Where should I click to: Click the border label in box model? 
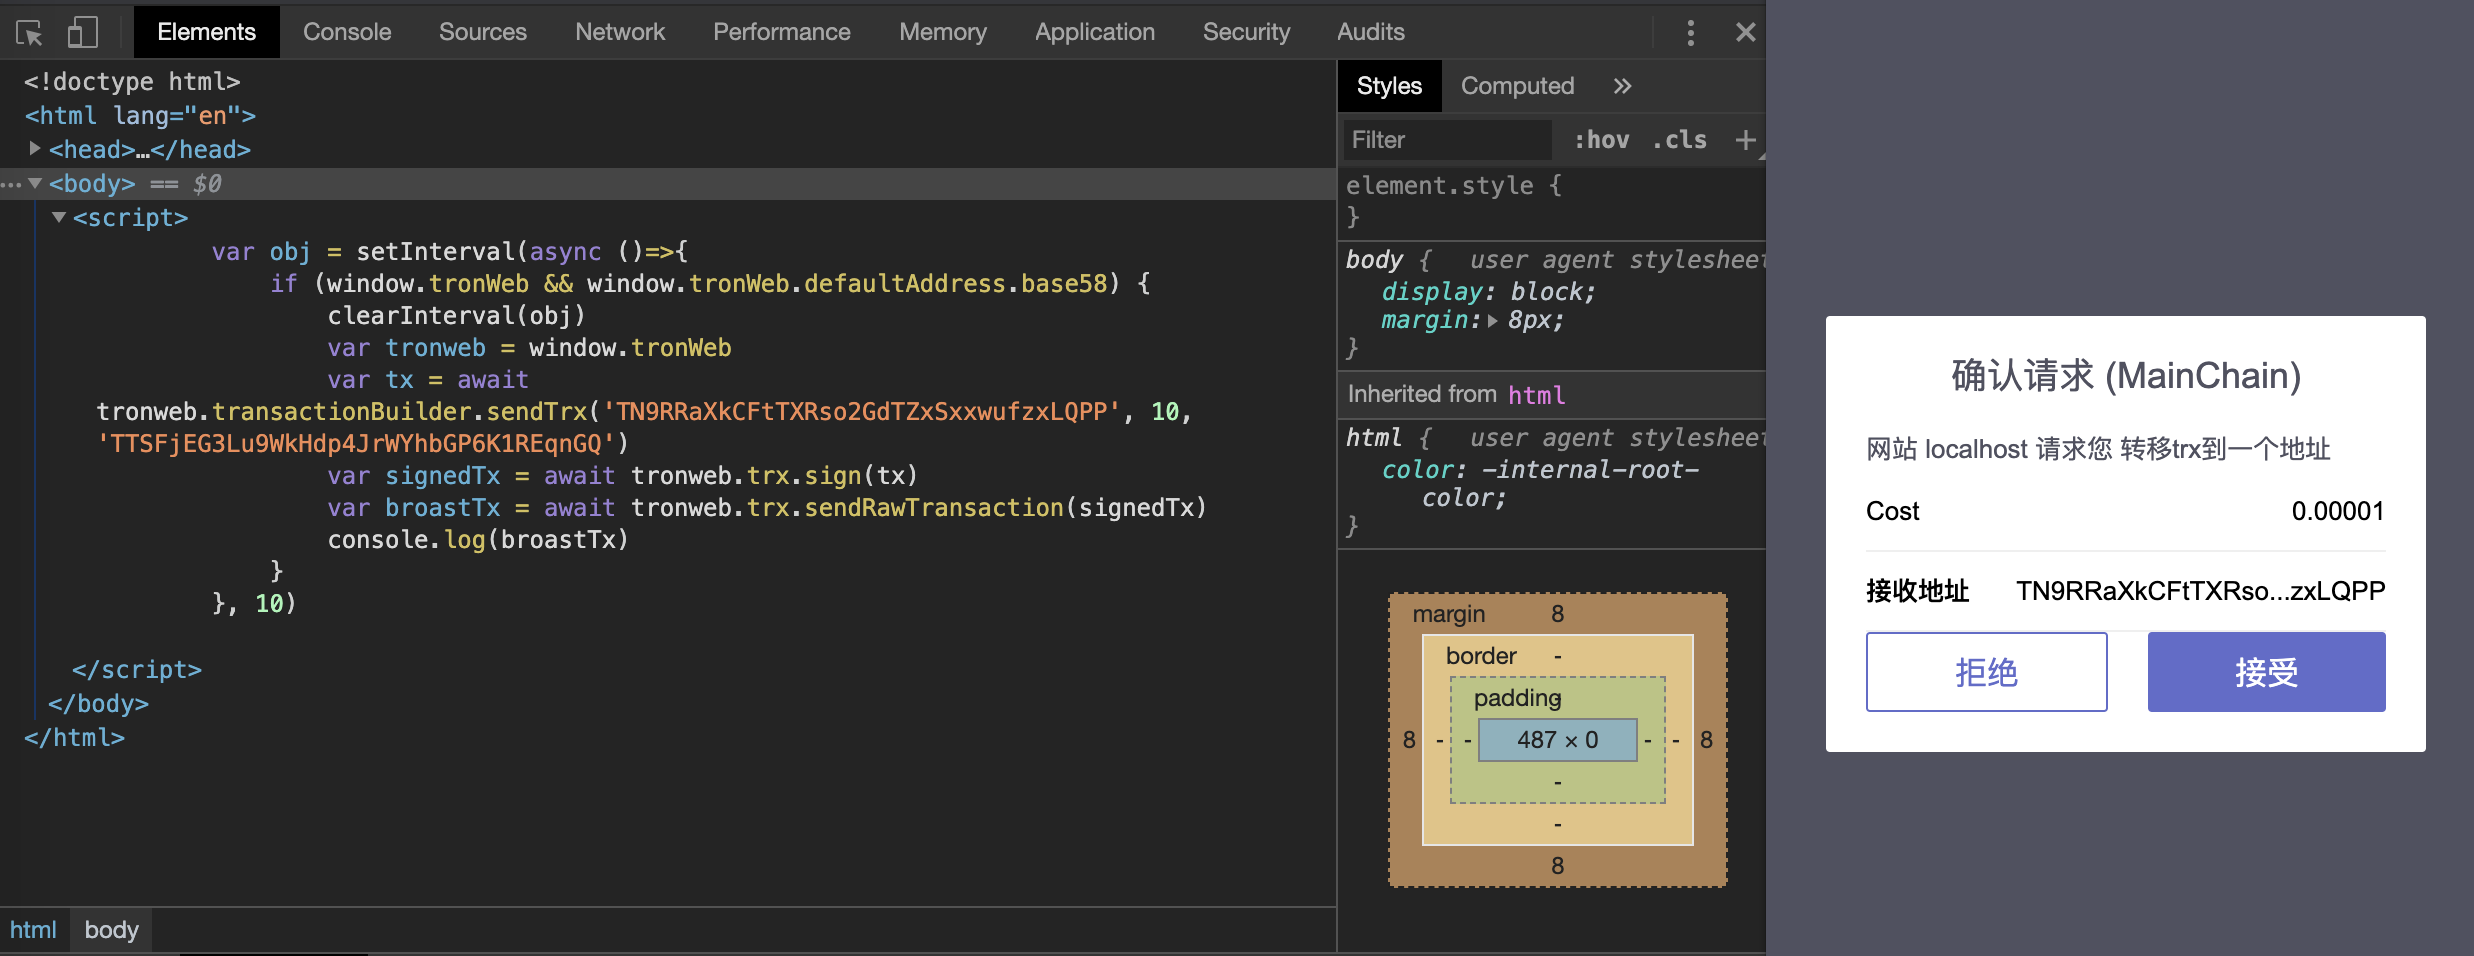point(1481,656)
